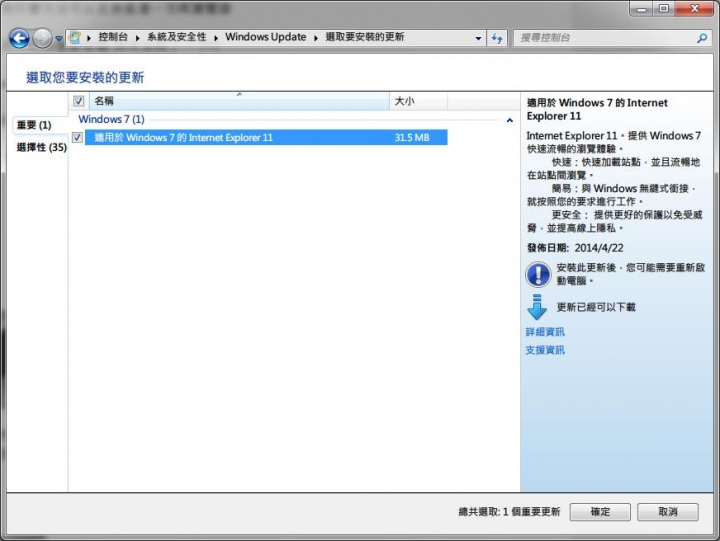Expand arrow before 選取要安裝的更新 breadcrumb

[316, 38]
